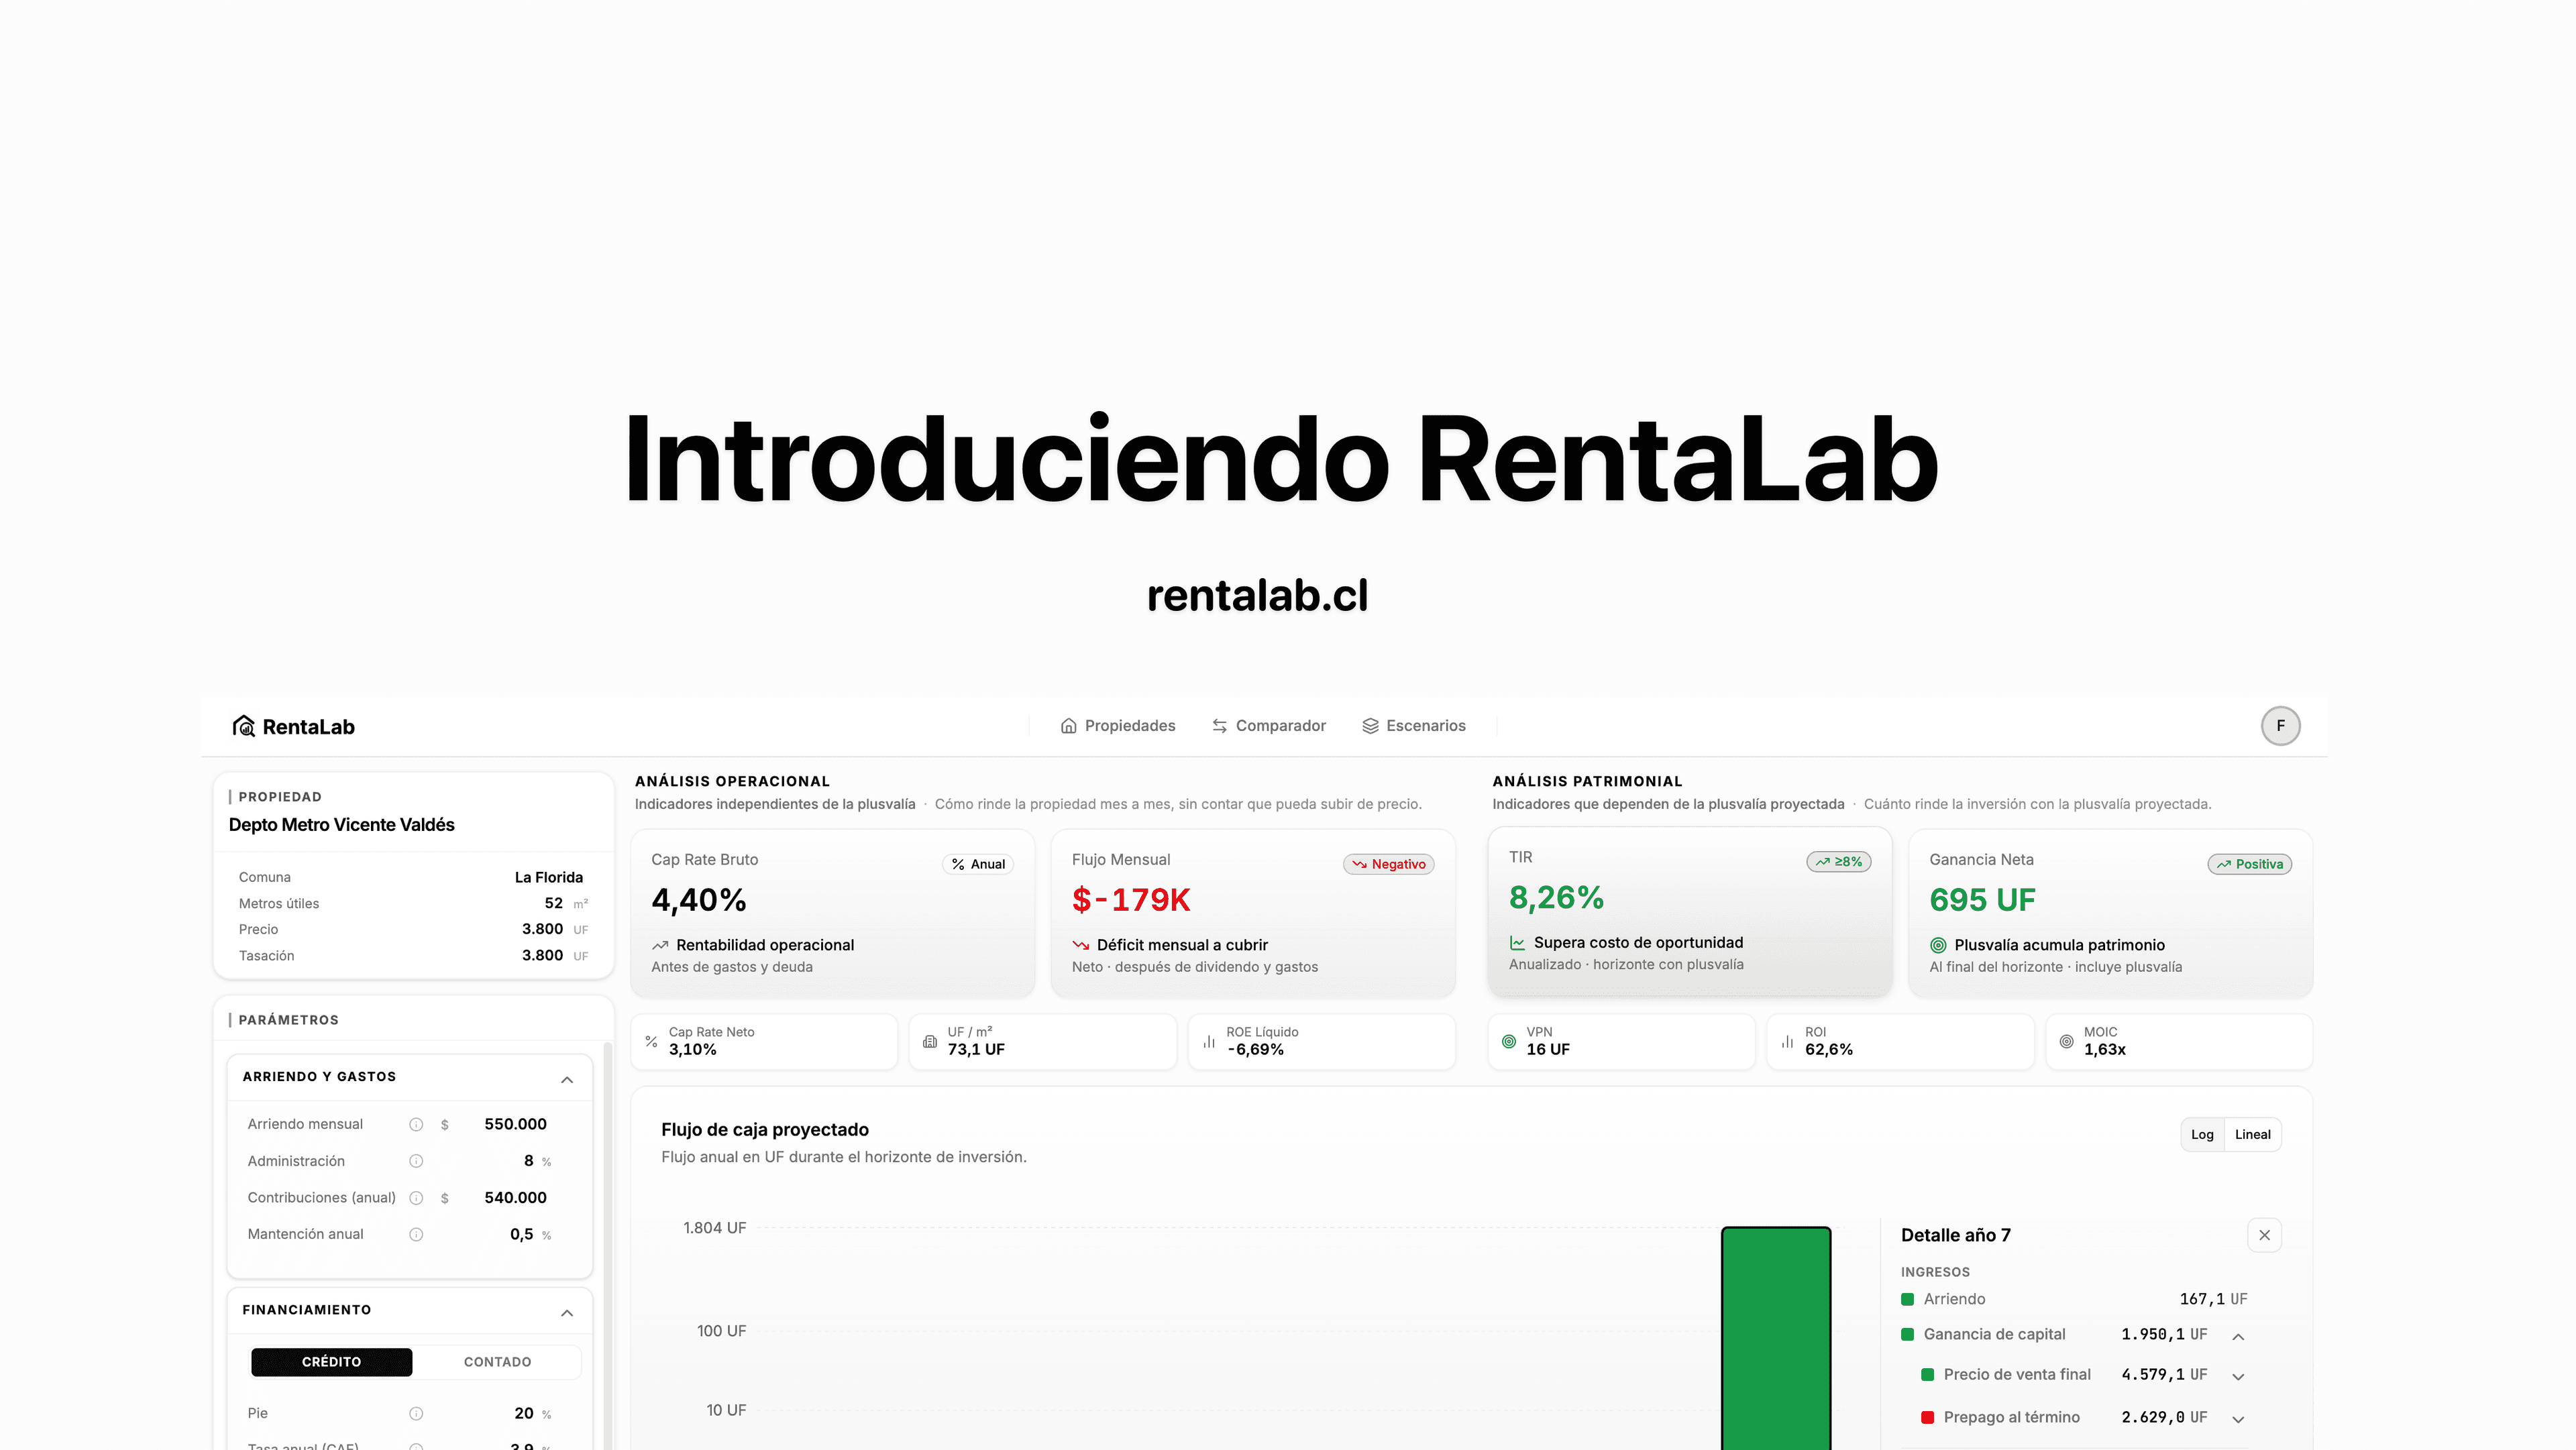Viewport: 2576px width, 1450px height.
Task: Click the VPN target icon
Action: (1509, 1042)
